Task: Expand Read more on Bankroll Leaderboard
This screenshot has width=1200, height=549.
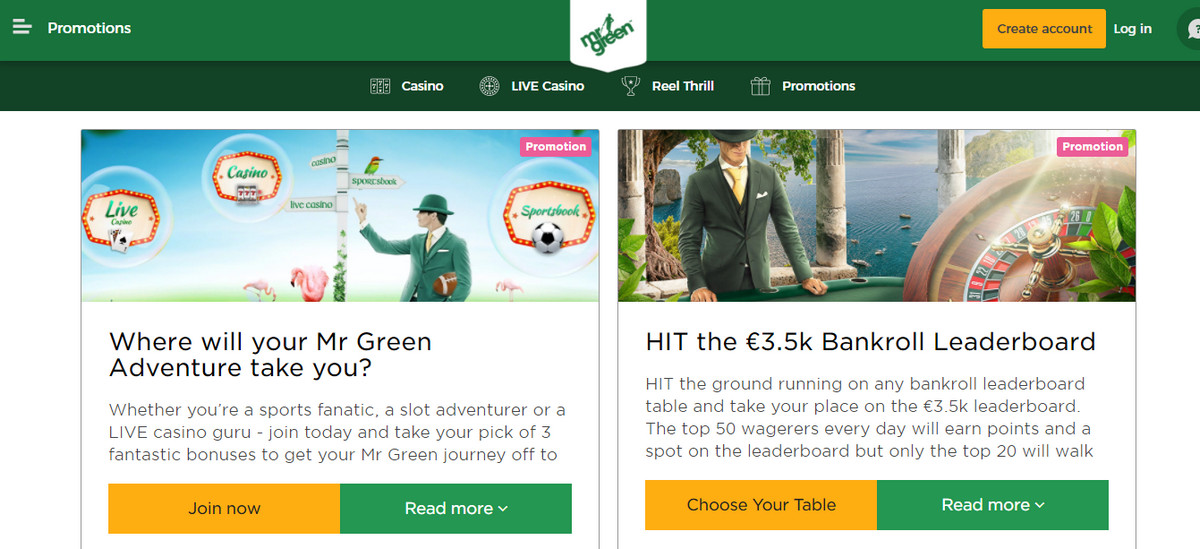Action: point(993,505)
